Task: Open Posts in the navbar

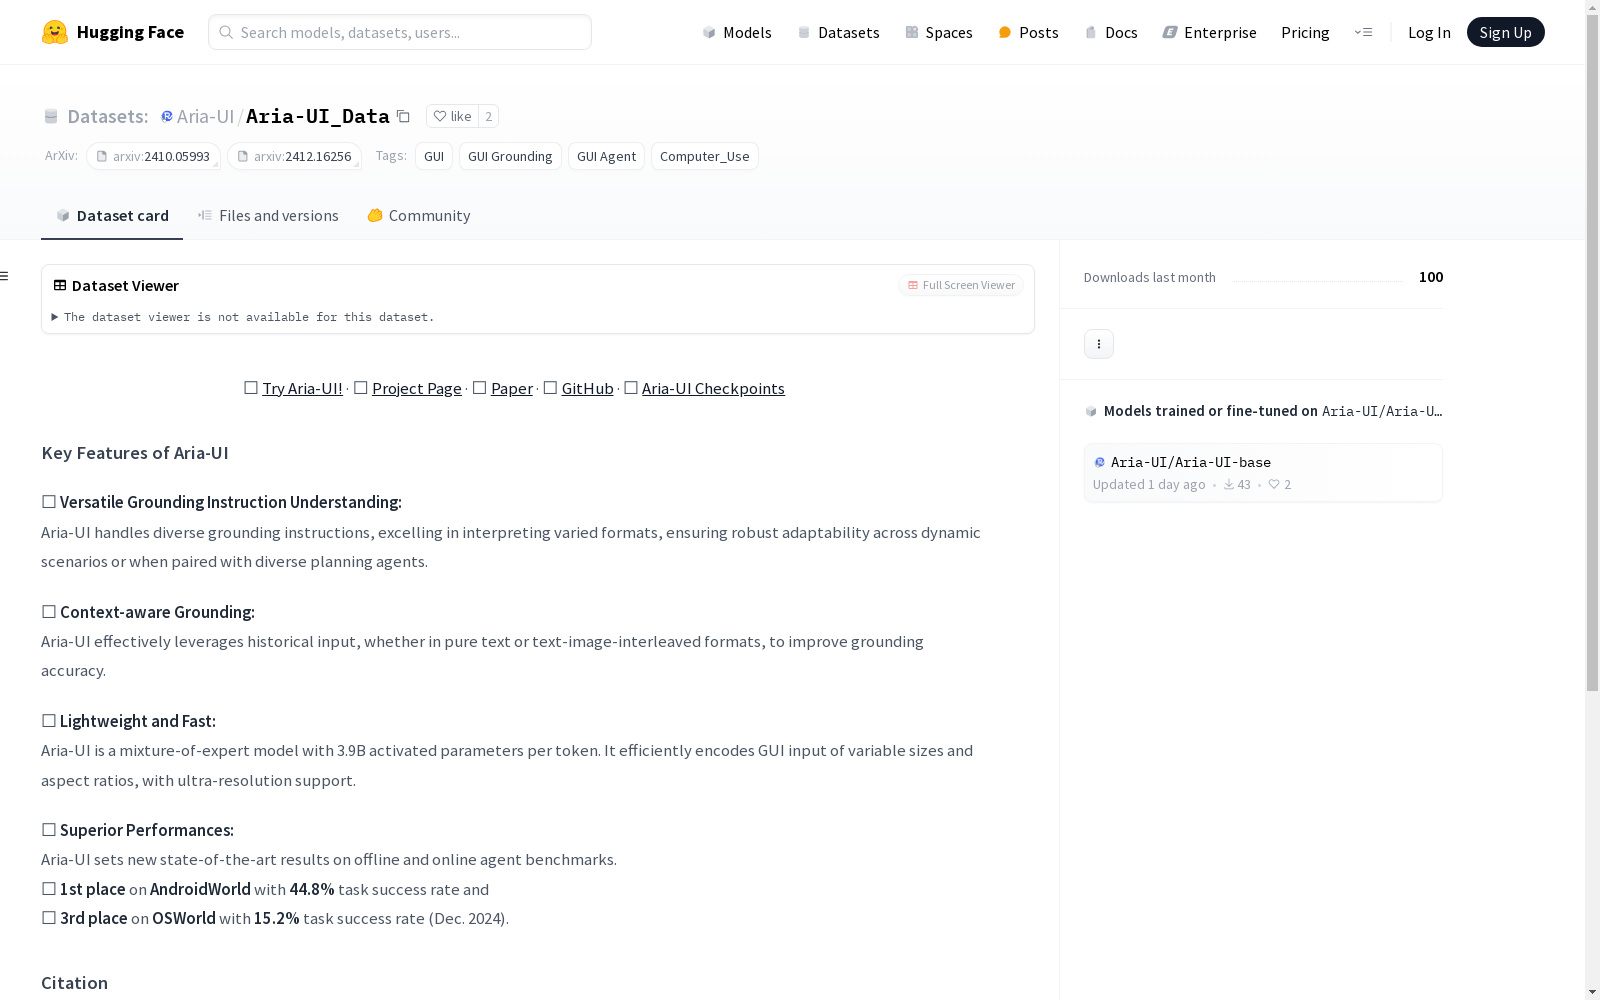Action: click(1028, 32)
